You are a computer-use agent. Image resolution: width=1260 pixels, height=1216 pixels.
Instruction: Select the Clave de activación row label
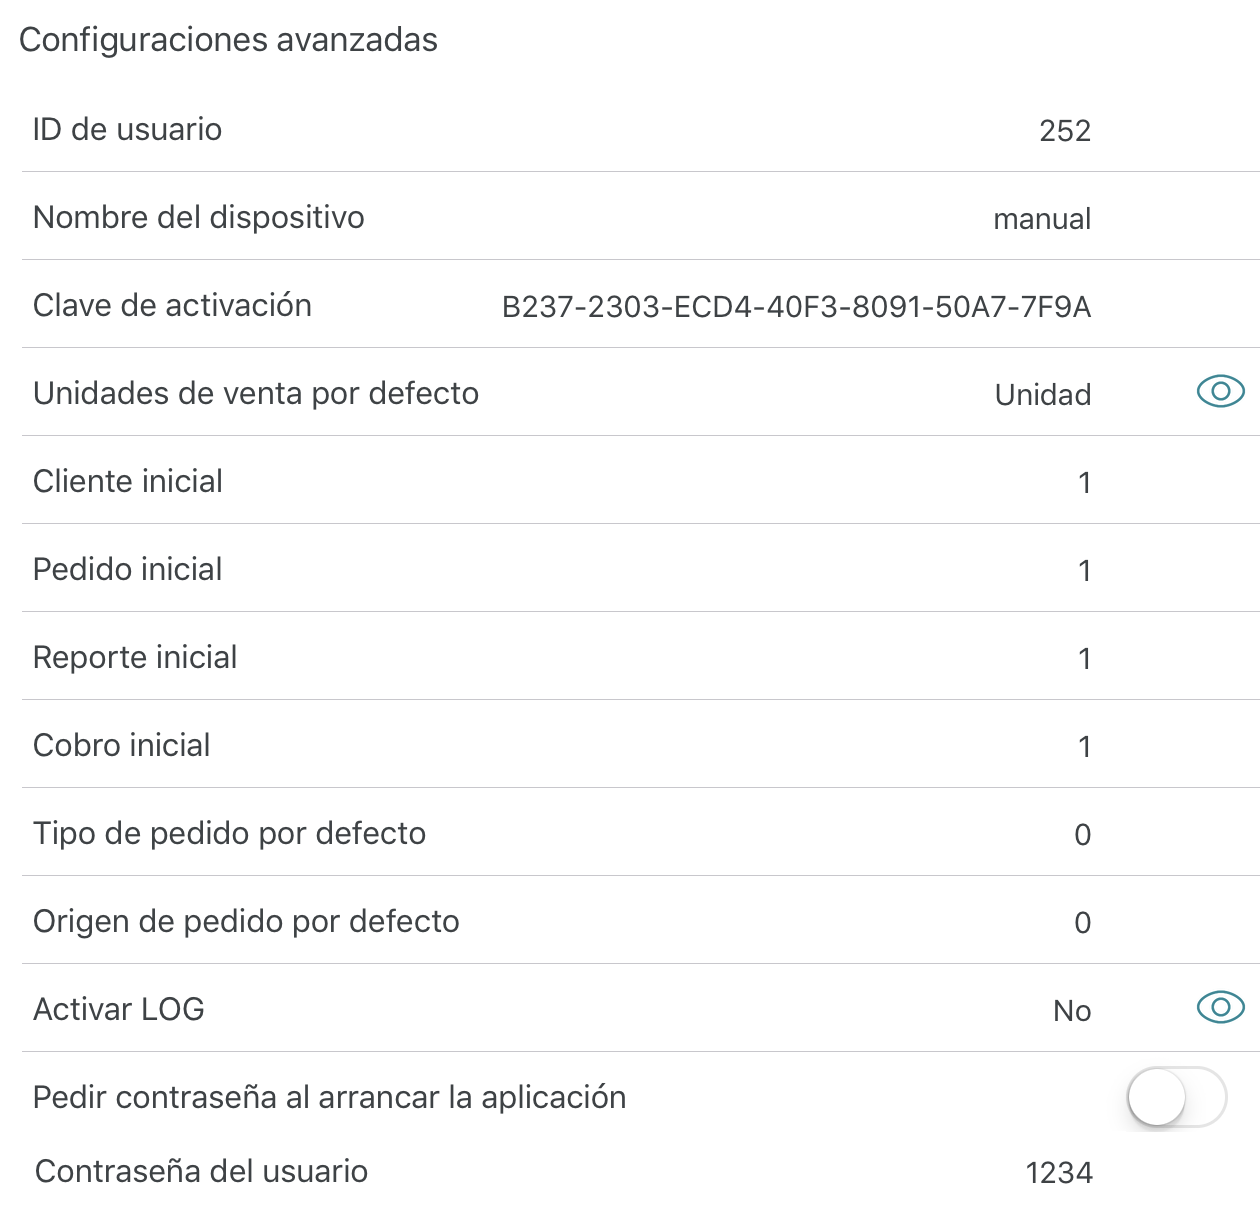172,305
